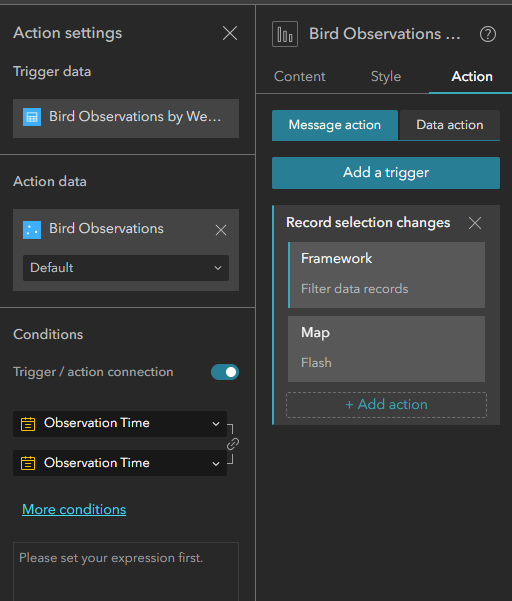Select the Framework Filter data records action
The image size is (512, 601).
[386, 274]
